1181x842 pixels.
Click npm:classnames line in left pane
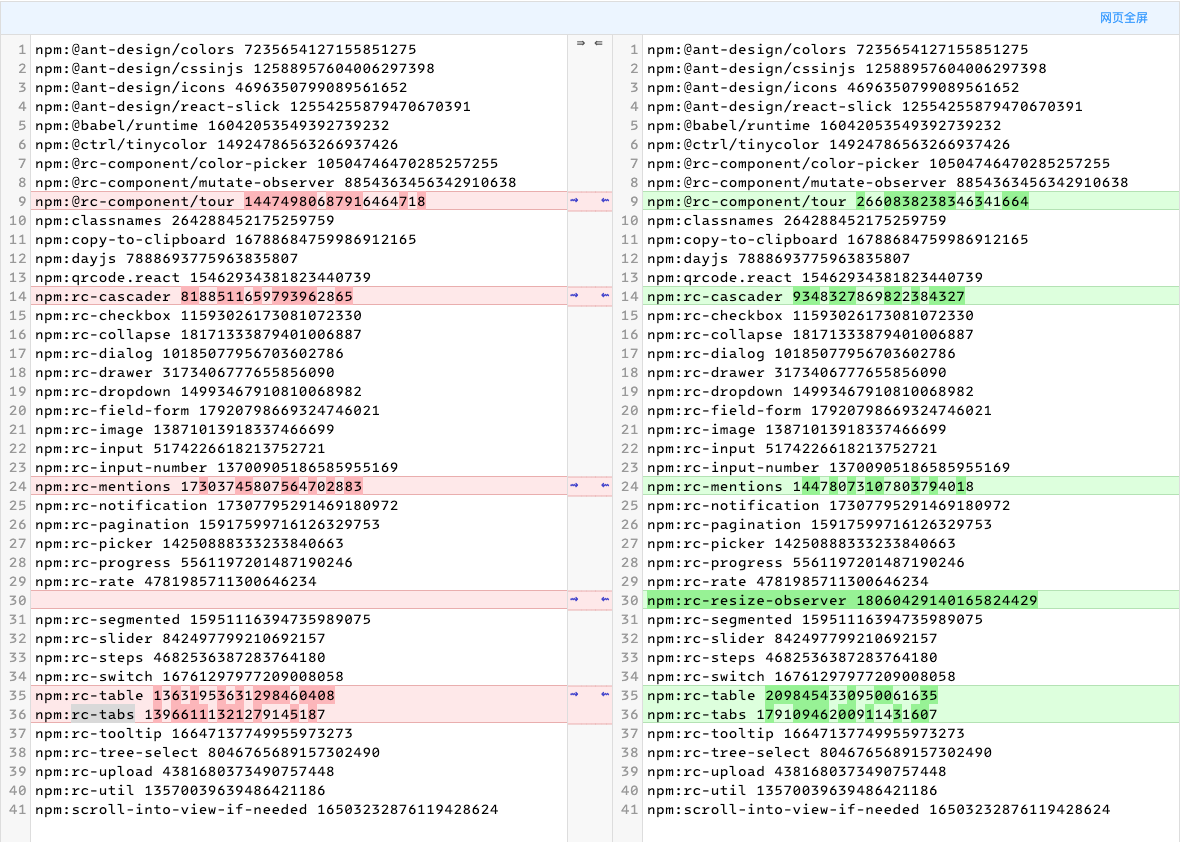(x=185, y=220)
